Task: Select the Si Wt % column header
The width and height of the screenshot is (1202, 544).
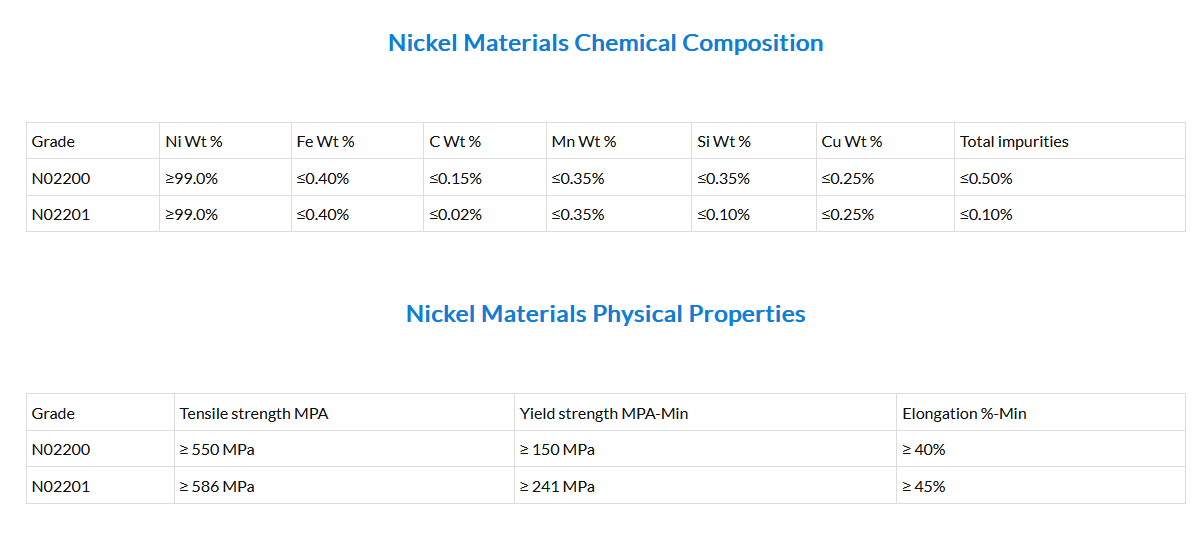Action: pyautogui.click(x=724, y=142)
